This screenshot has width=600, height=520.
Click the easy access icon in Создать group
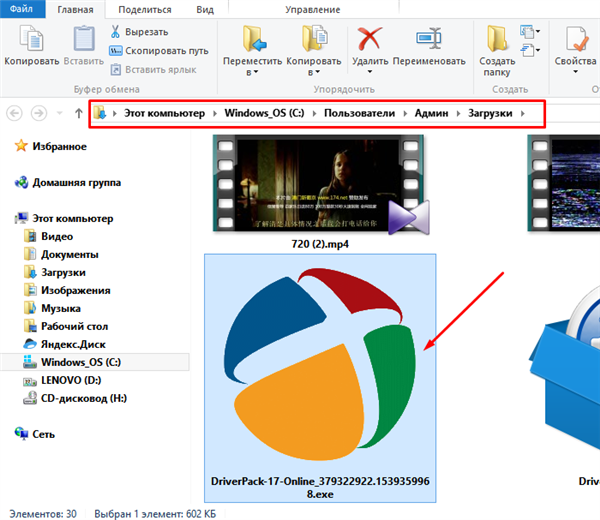(x=527, y=50)
